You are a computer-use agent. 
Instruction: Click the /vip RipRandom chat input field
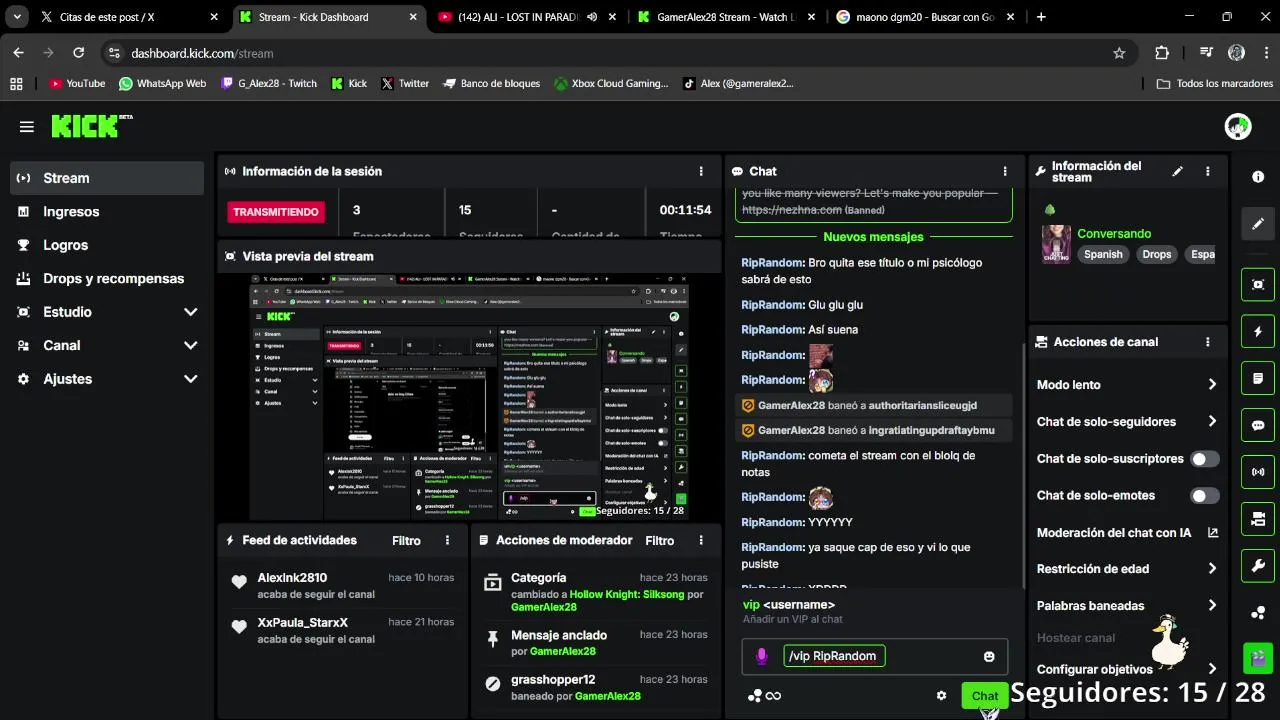(874, 656)
